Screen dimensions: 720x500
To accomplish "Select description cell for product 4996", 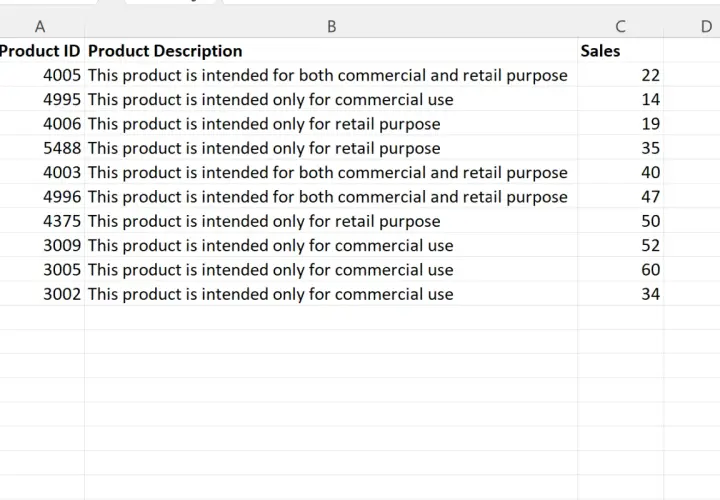I will (331, 197).
